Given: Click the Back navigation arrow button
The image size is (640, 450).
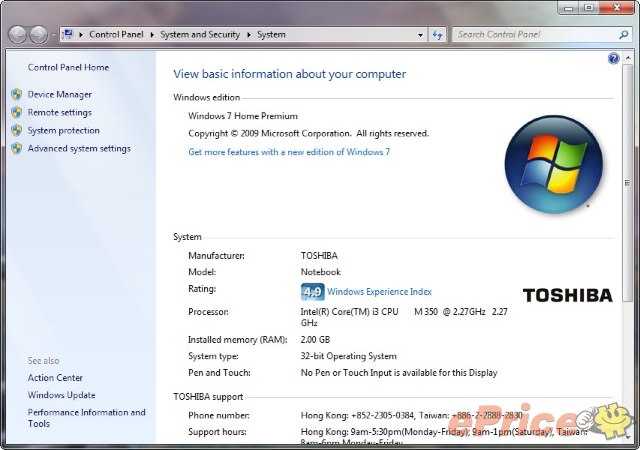Looking at the screenshot, I should click(18, 35).
